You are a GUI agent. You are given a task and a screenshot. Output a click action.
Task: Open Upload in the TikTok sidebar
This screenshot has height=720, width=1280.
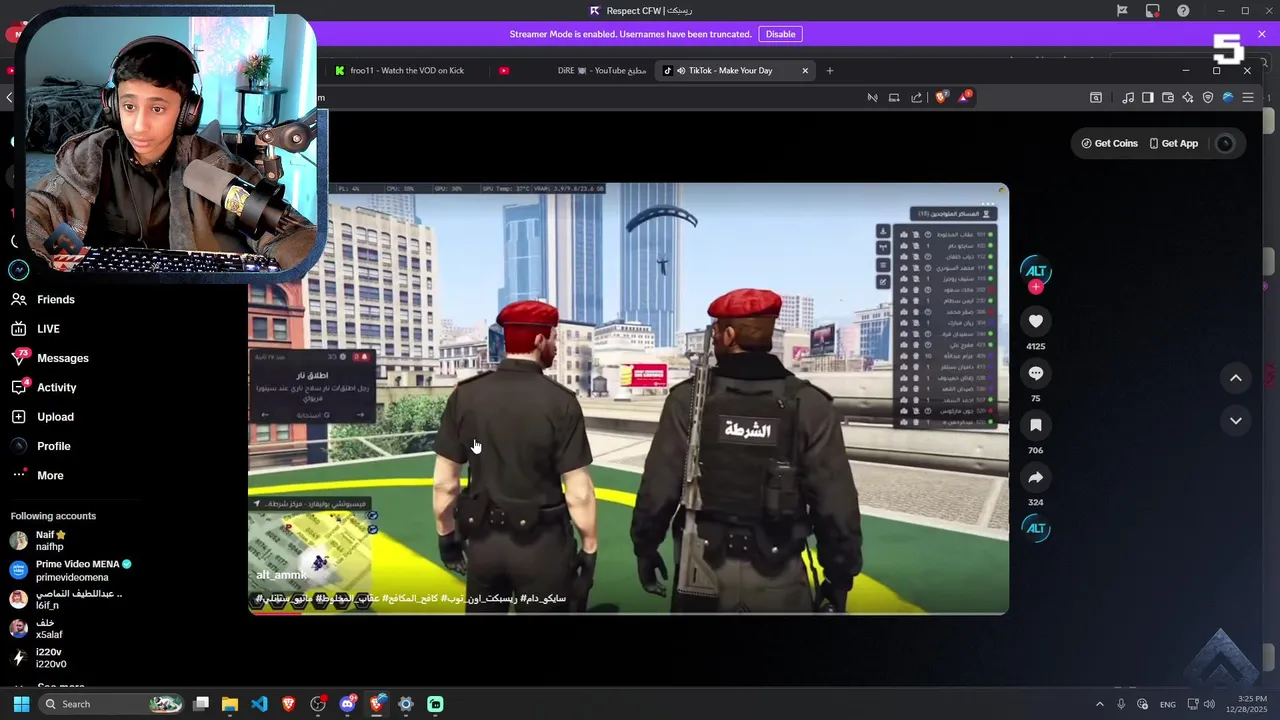42,417
